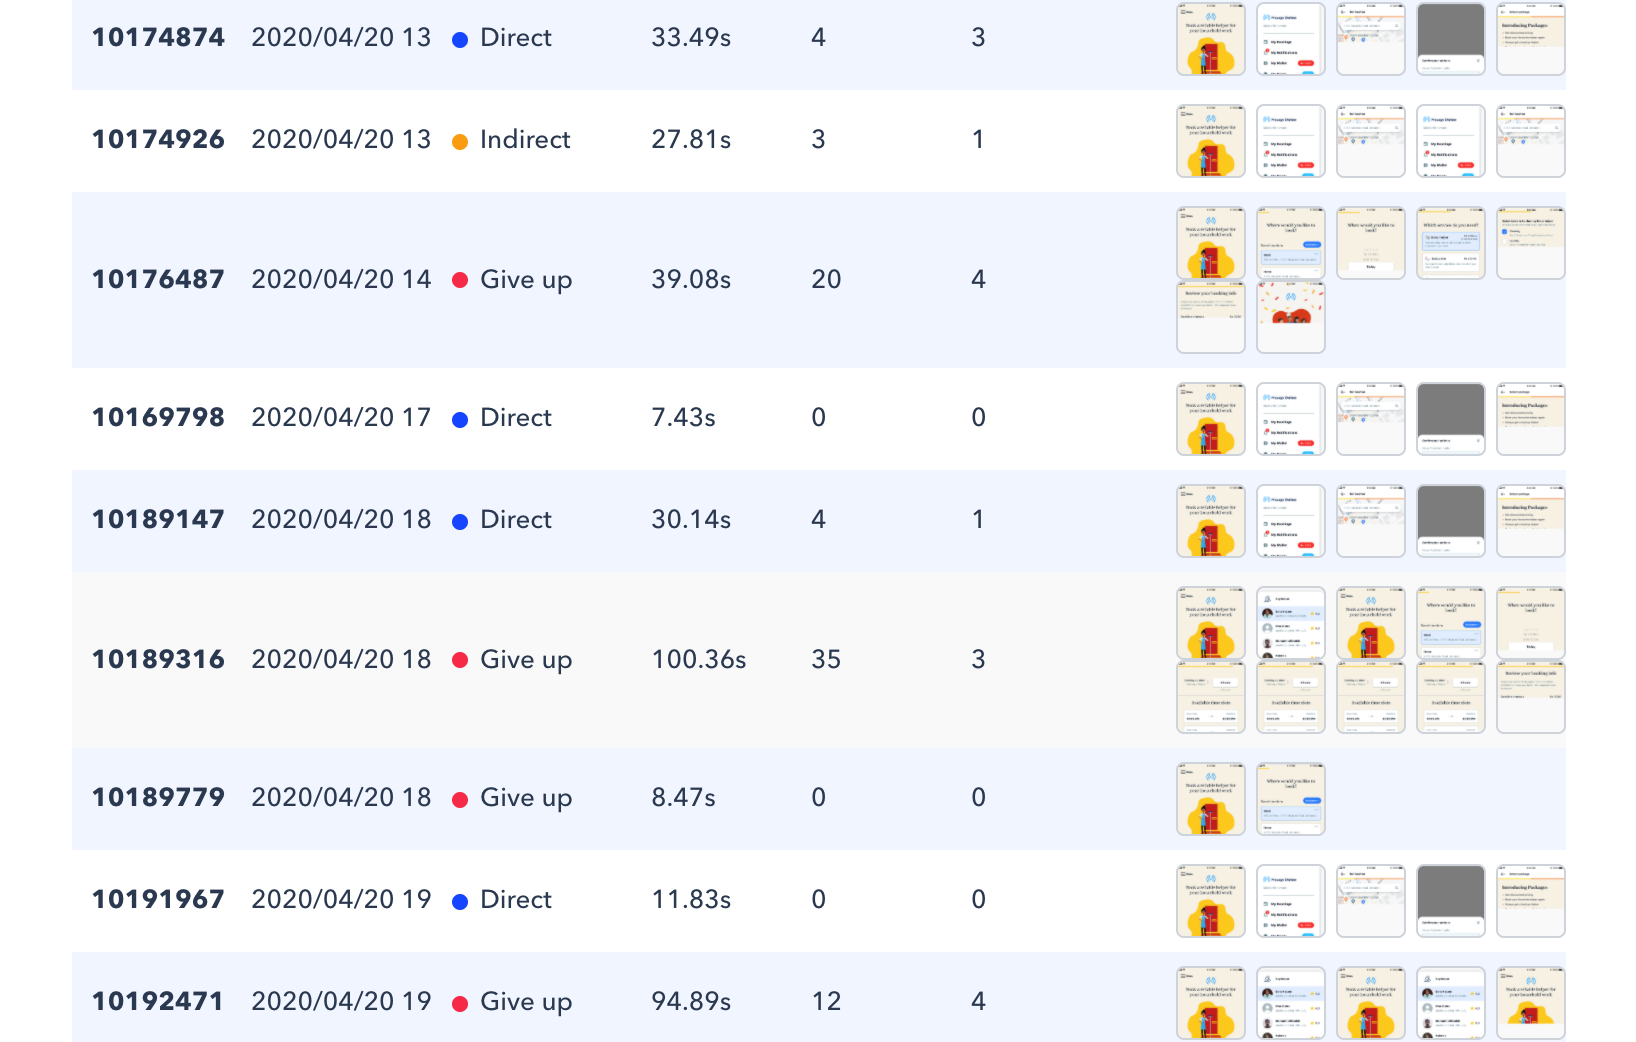Open Introducing Packages thumbnail in row 10174874
Image resolution: width=1636 pixels, height=1042 pixels.
click(1531, 39)
